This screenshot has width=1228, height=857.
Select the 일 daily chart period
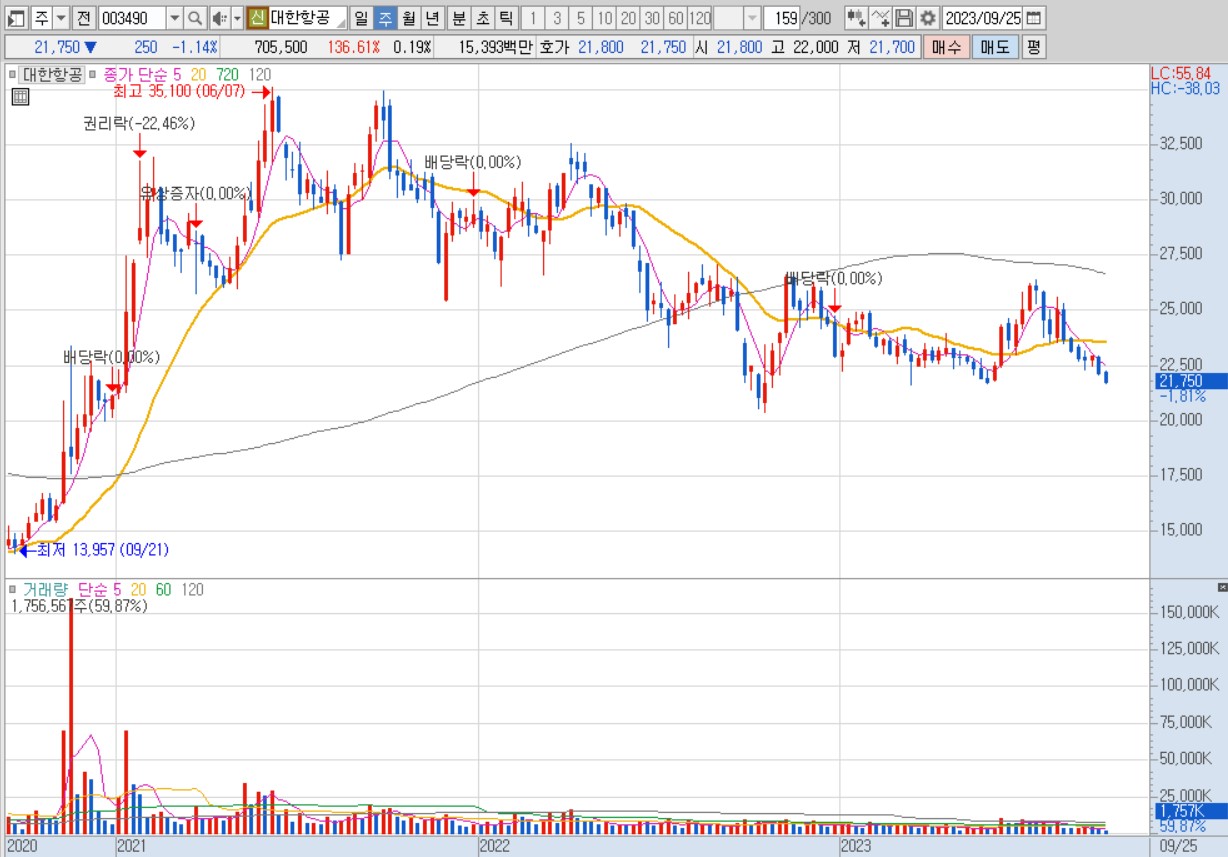click(x=361, y=18)
